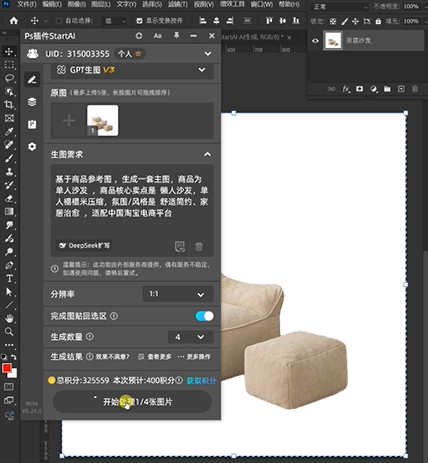
Task: Open StartAI clipboard sidebar icon
Action: click(x=32, y=124)
